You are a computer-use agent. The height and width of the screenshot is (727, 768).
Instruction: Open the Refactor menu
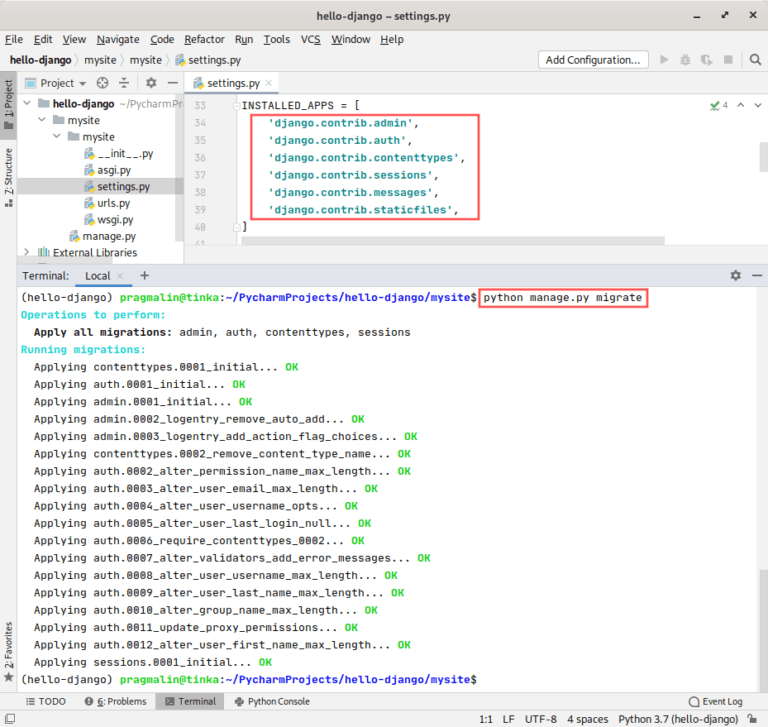(x=204, y=39)
